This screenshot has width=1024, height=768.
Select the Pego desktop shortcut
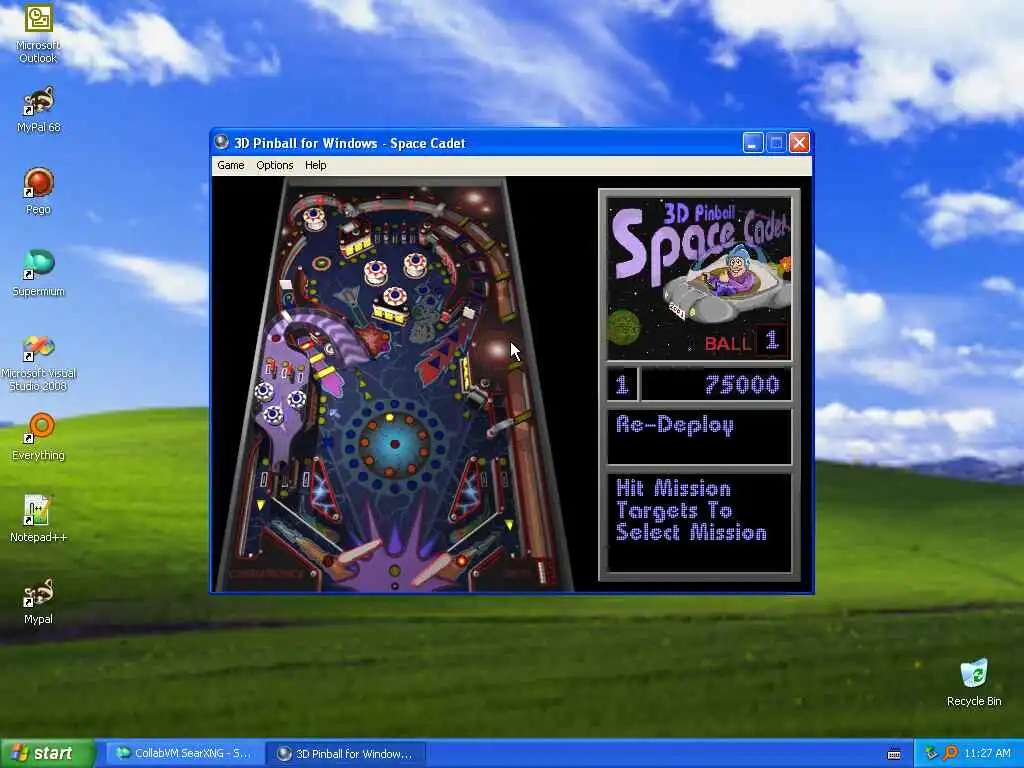[x=38, y=191]
